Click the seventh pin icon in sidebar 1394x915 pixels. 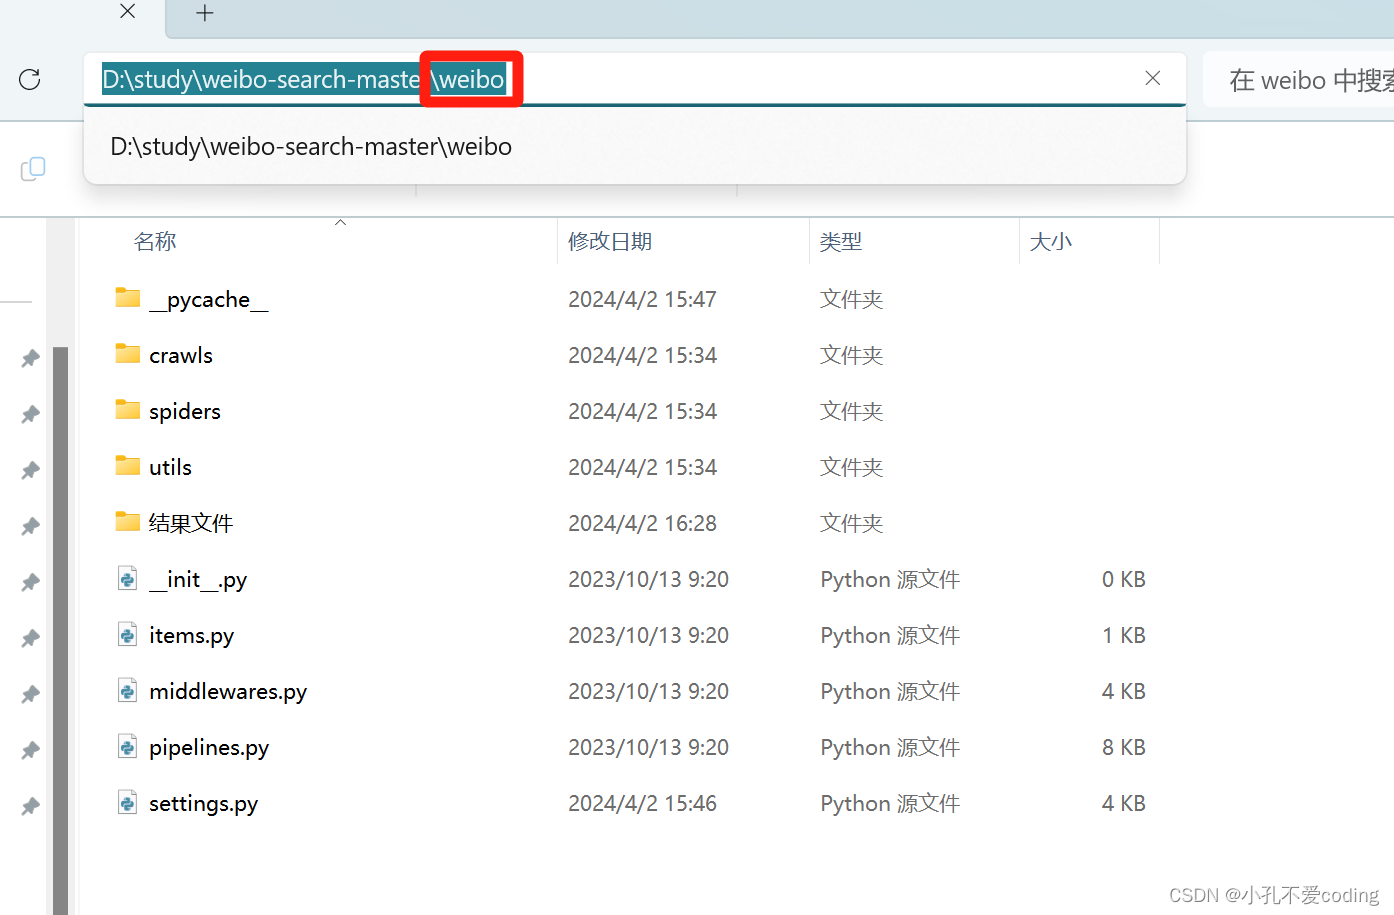31,694
